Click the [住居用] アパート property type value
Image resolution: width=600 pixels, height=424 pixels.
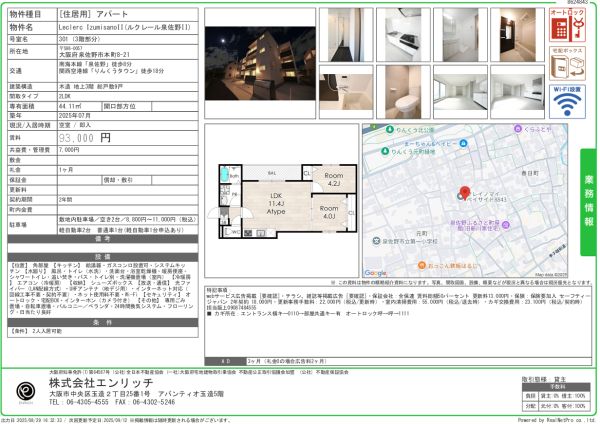click(x=93, y=15)
